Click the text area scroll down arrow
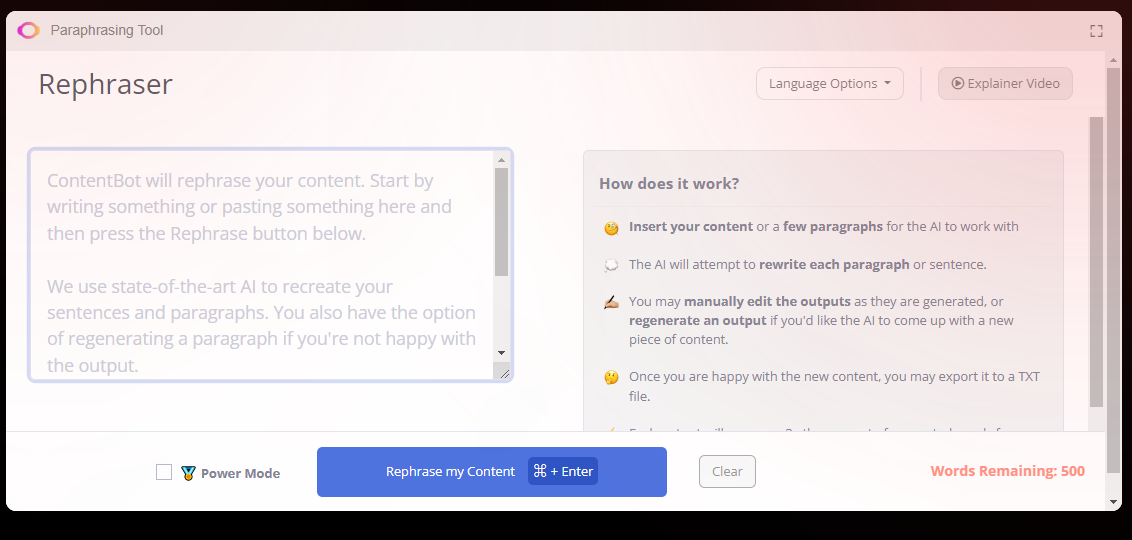 click(501, 353)
